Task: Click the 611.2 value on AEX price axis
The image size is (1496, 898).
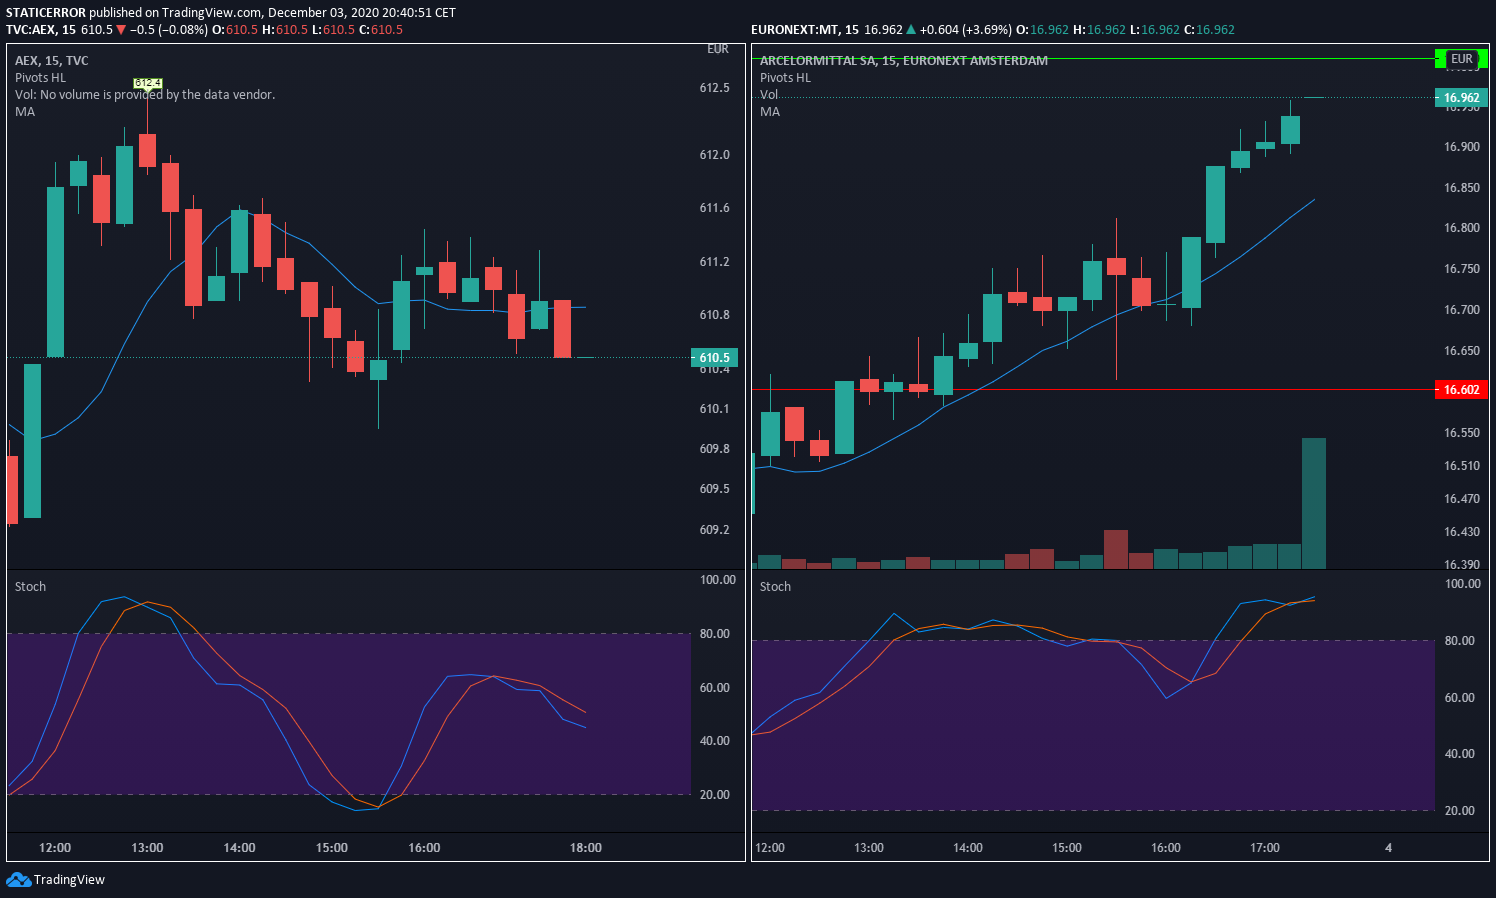Action: coord(714,262)
